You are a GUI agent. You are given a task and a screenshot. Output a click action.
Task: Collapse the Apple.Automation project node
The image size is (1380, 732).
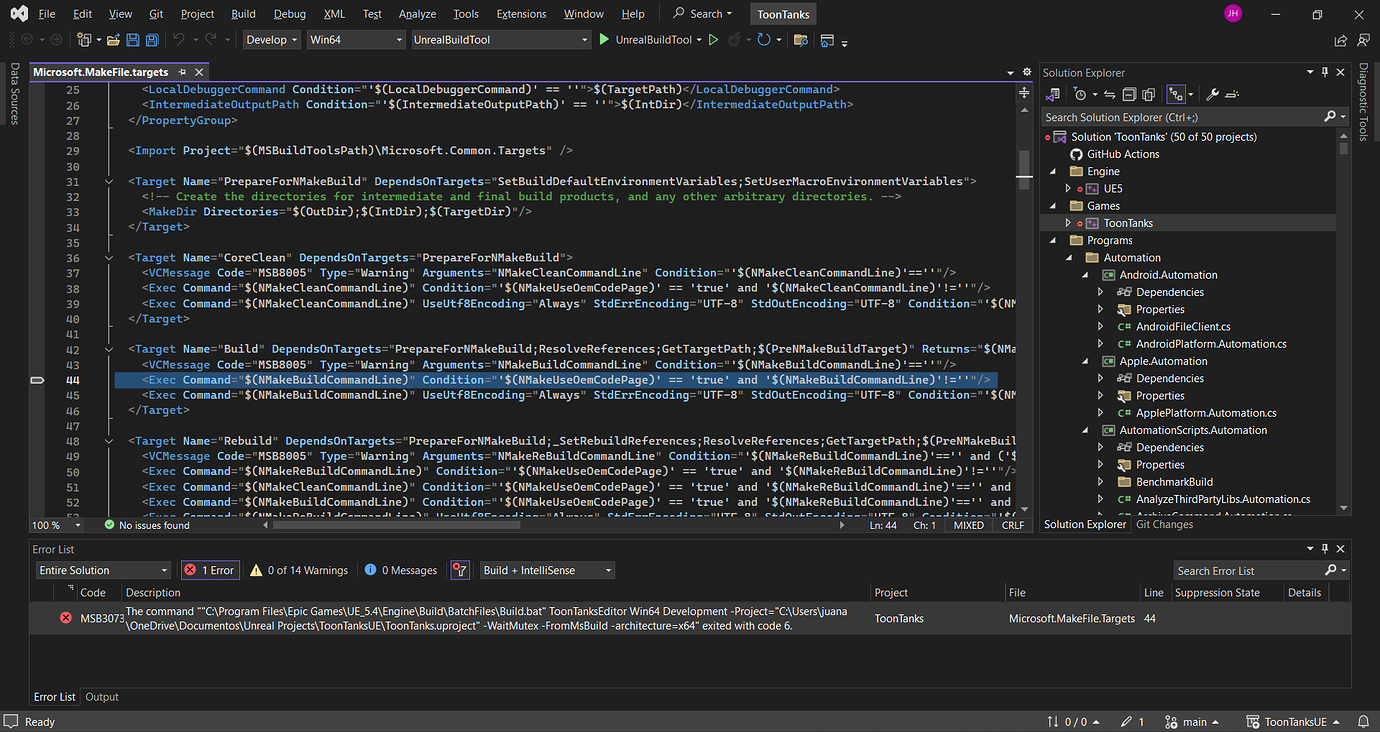[1084, 361]
